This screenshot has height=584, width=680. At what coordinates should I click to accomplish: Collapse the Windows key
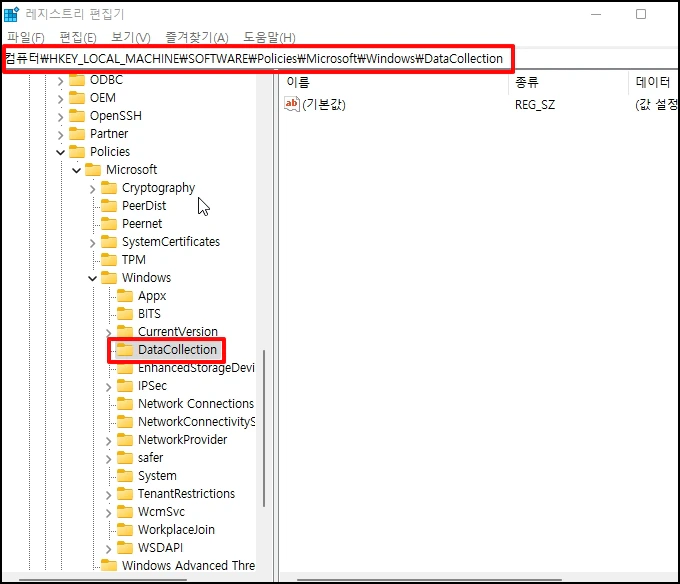pyautogui.click(x=92, y=278)
